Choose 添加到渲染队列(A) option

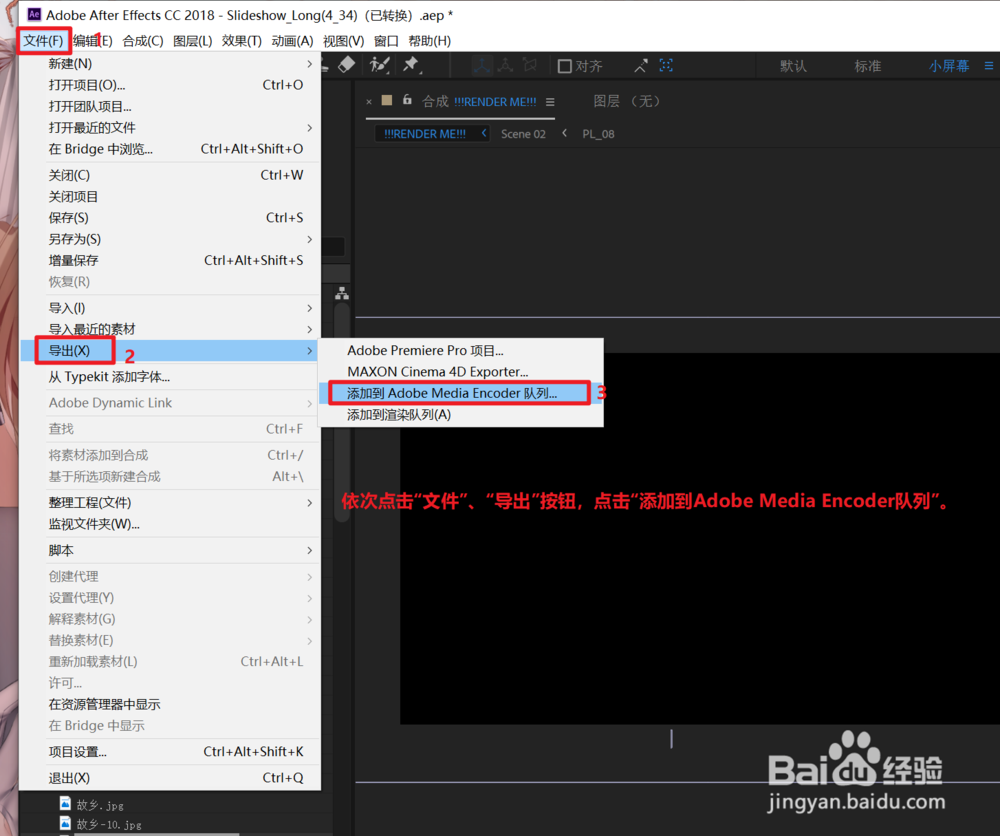460,414
